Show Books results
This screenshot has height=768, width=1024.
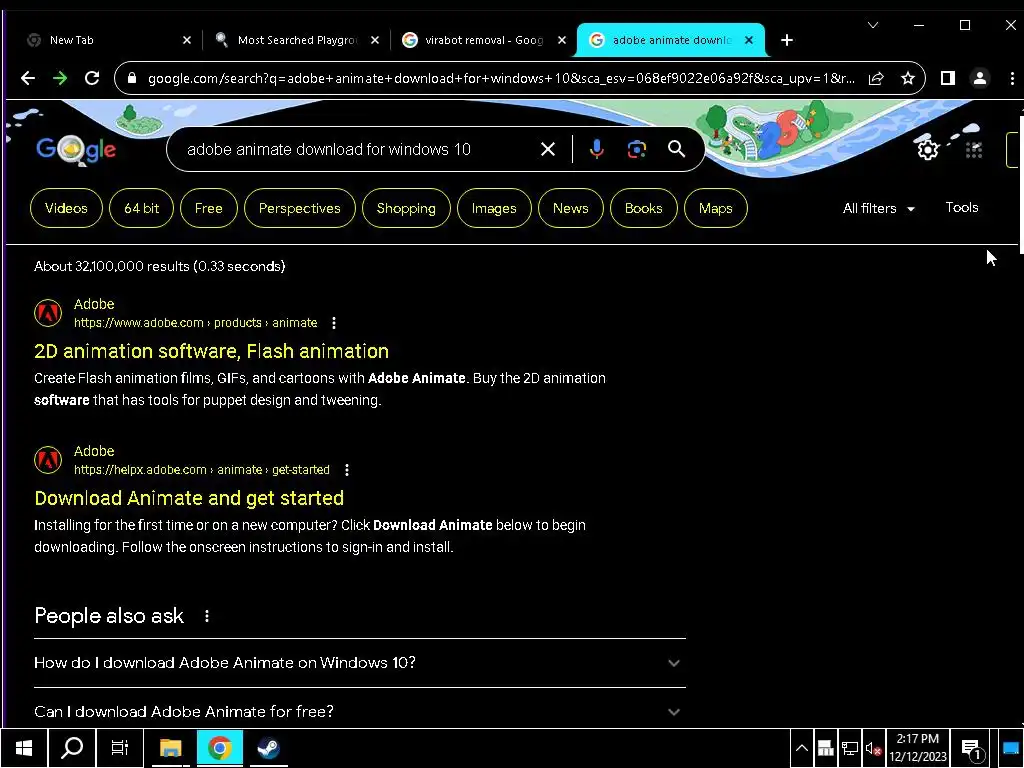(x=643, y=208)
